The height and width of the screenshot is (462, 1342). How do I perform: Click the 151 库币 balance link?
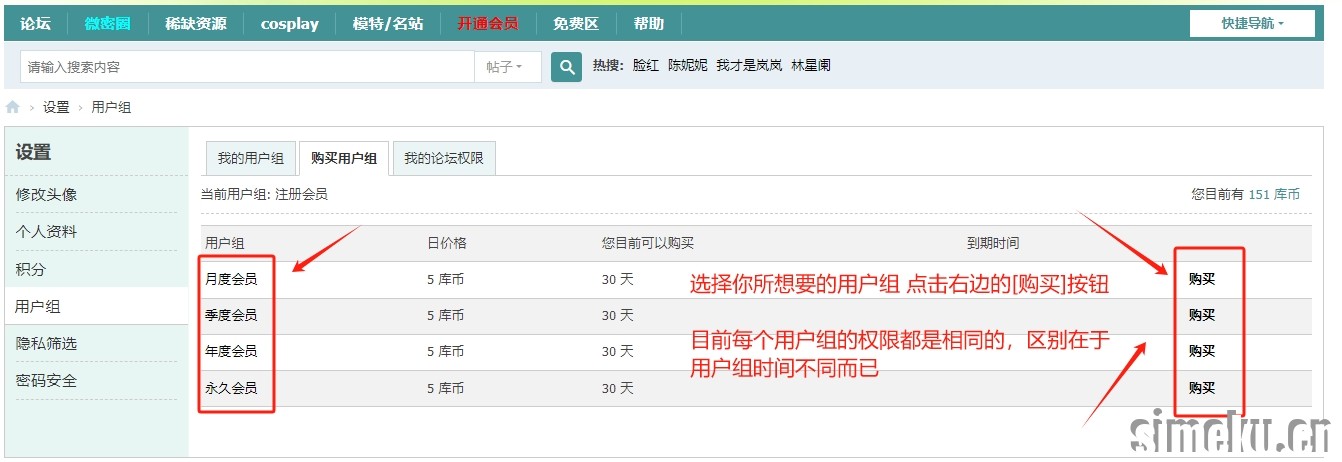1274,194
